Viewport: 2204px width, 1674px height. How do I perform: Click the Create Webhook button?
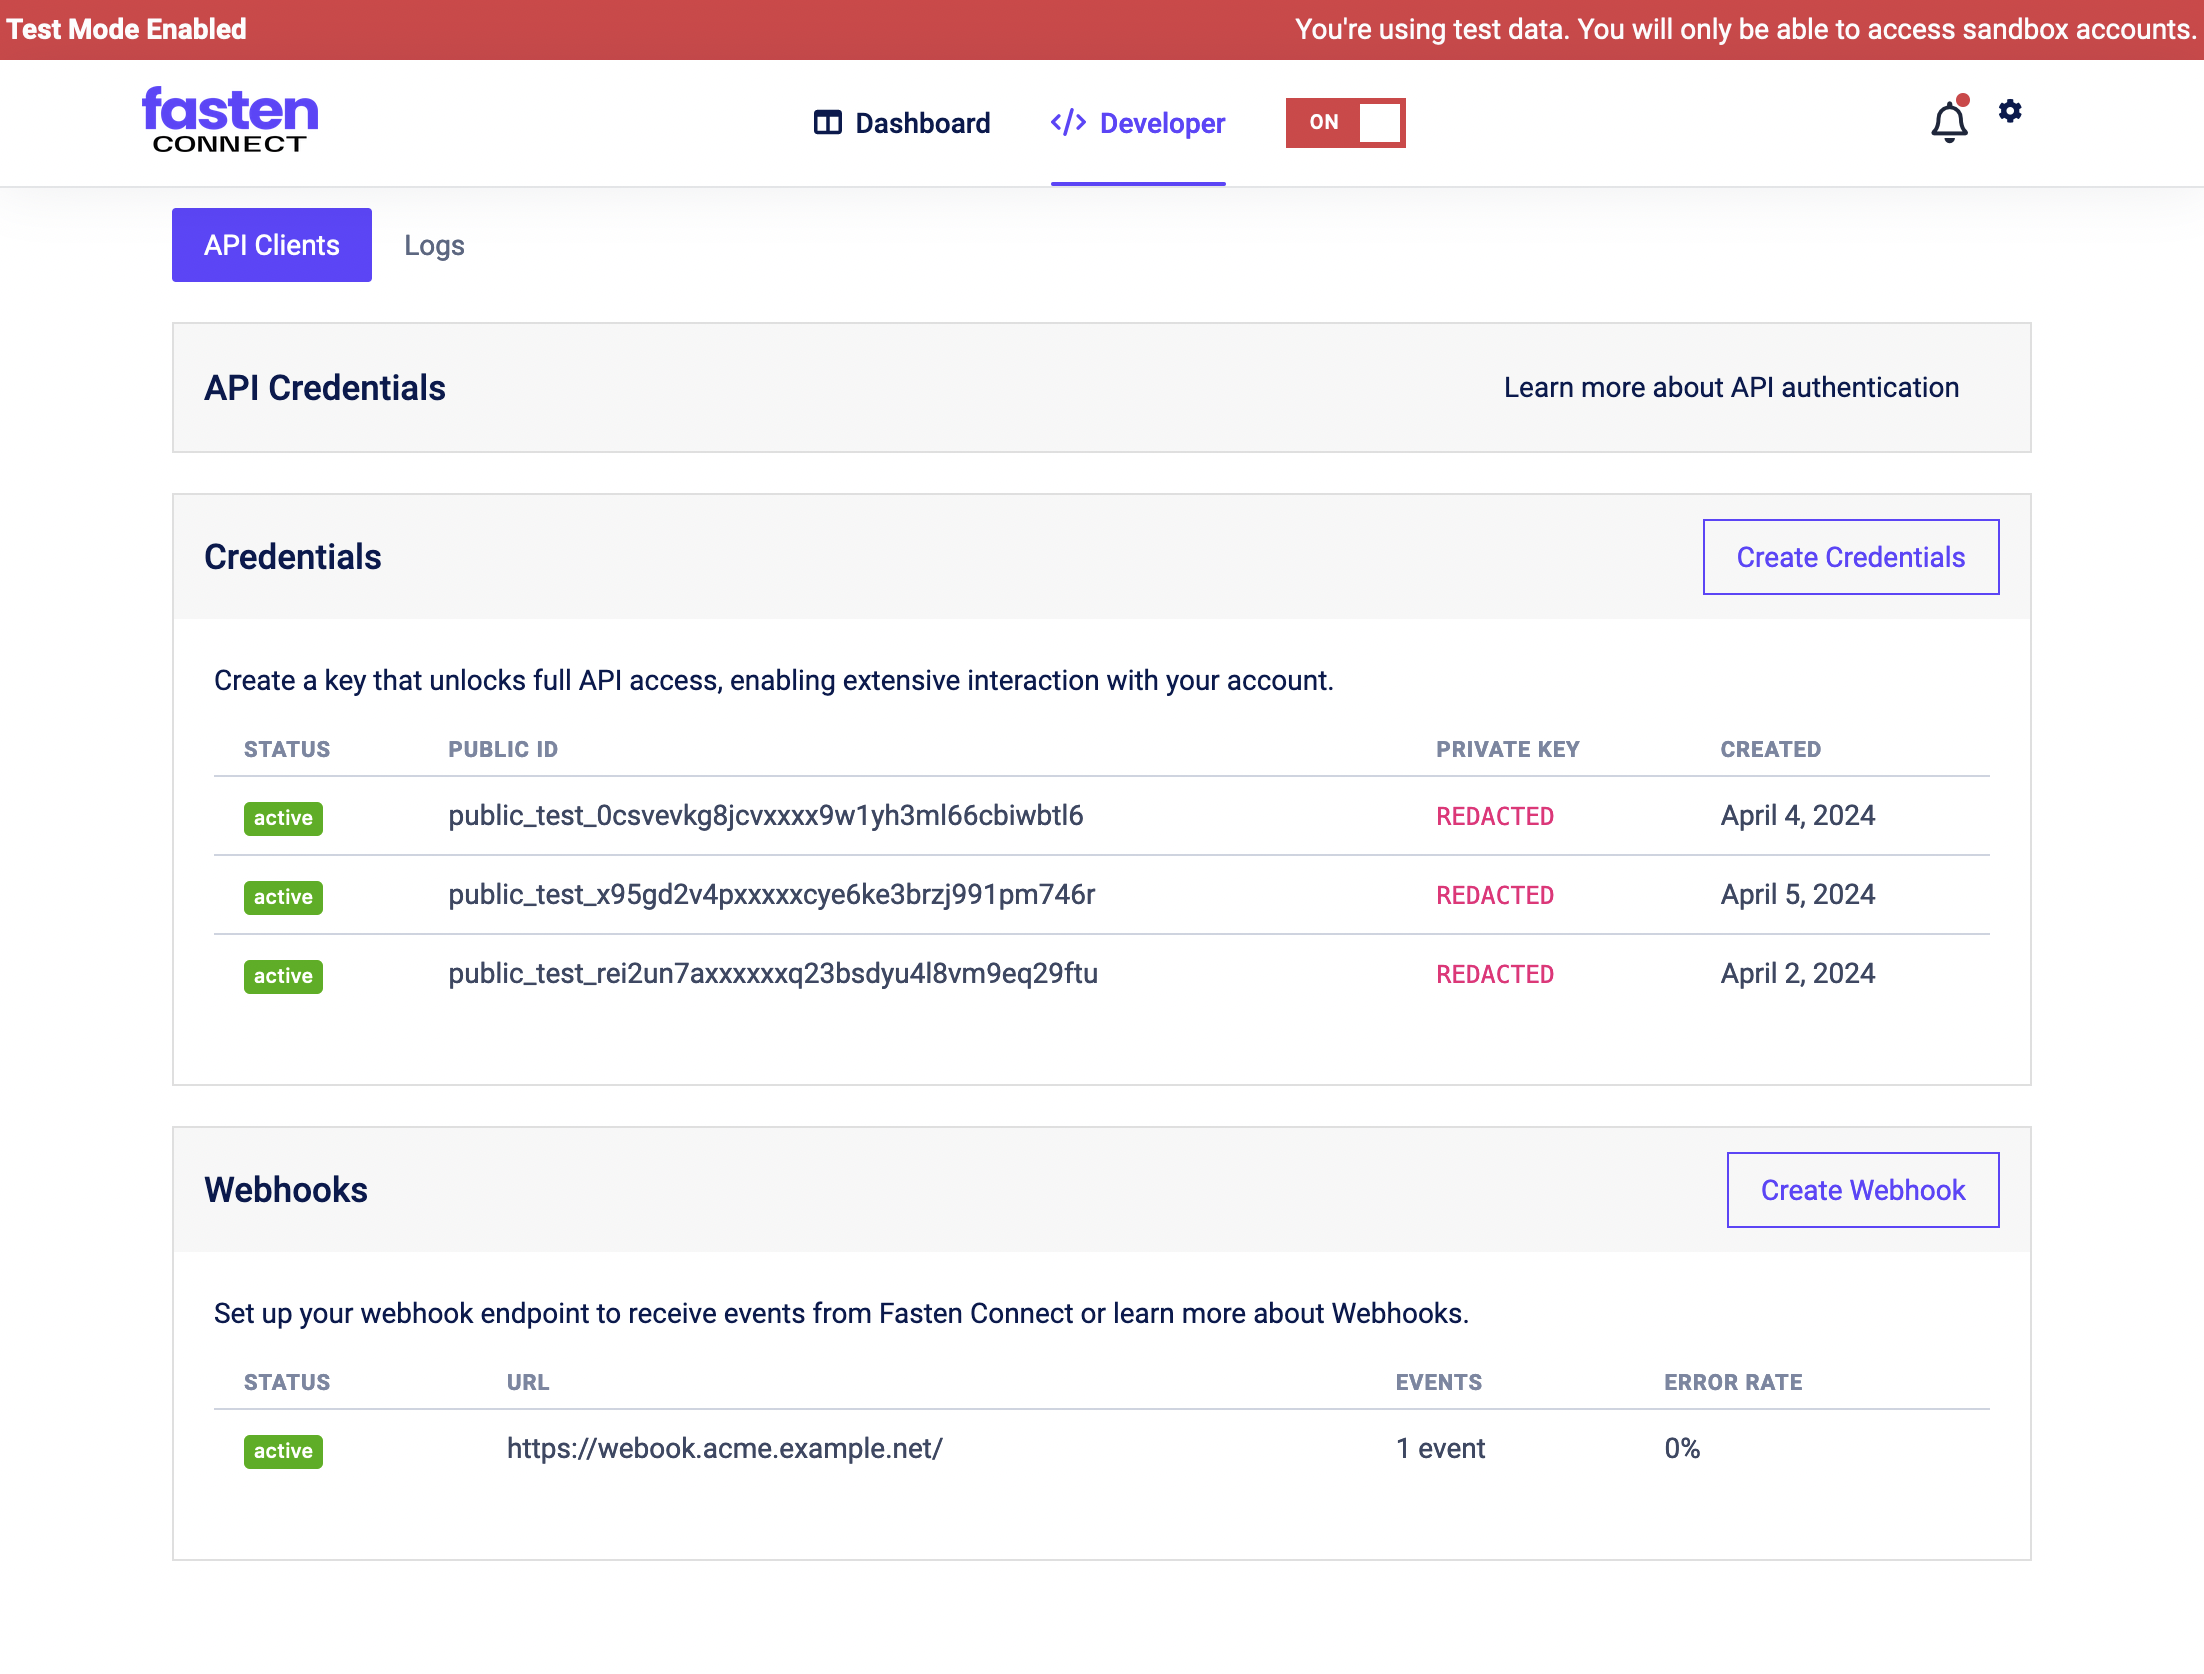[x=1863, y=1190]
